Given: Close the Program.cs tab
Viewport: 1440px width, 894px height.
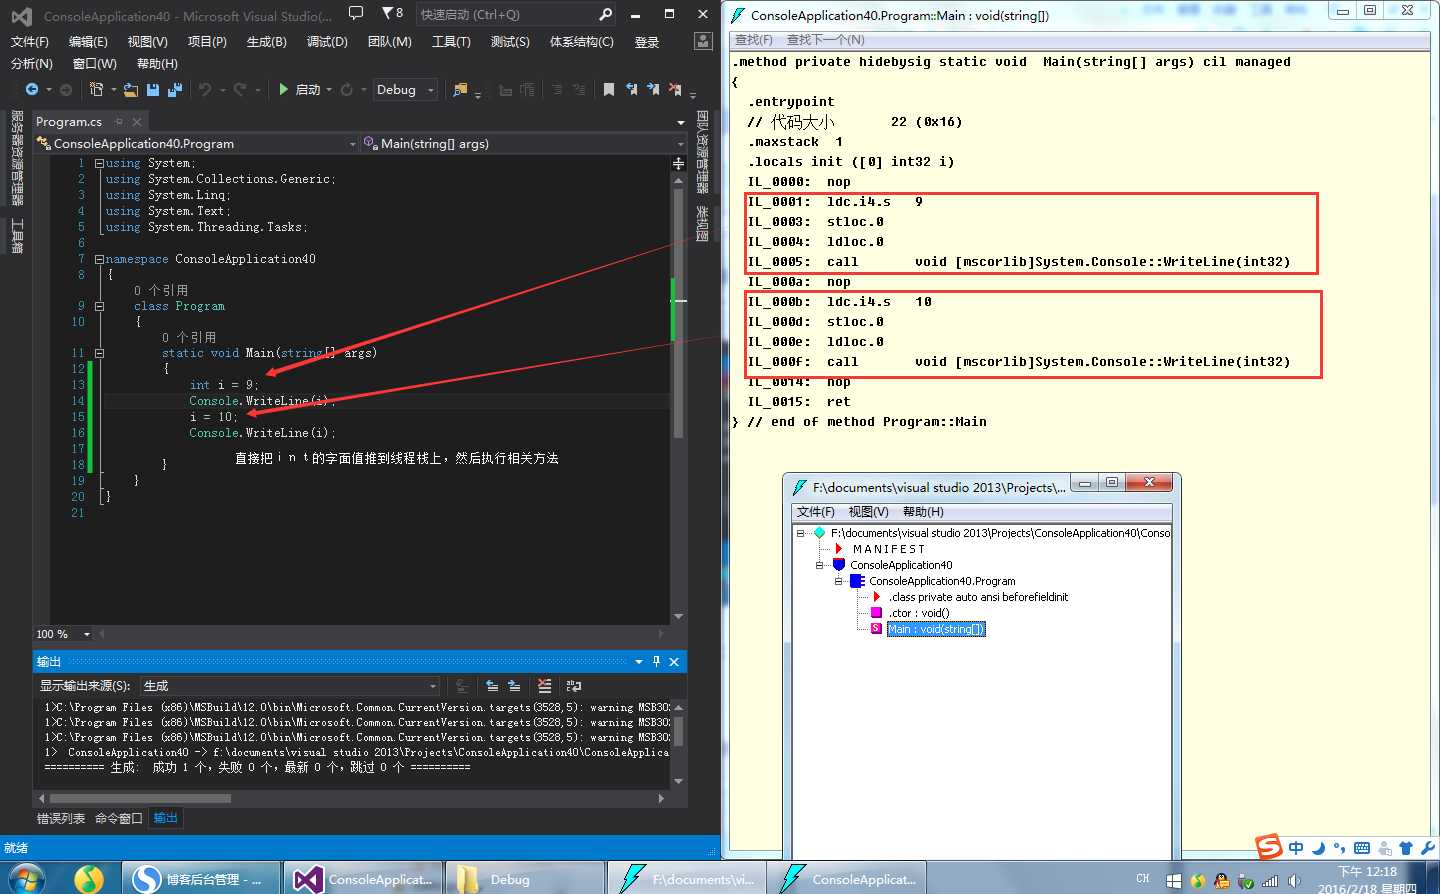Looking at the screenshot, I should point(137,122).
